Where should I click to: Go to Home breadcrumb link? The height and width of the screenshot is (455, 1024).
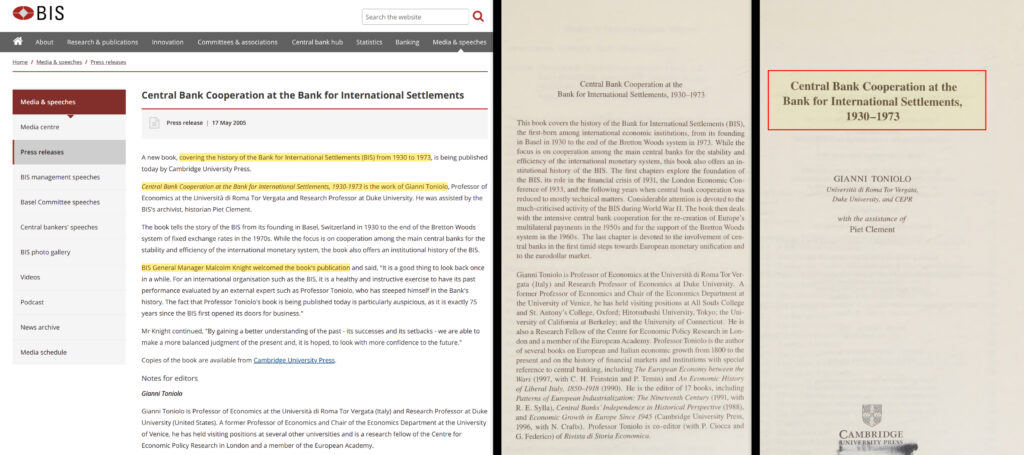(20, 62)
